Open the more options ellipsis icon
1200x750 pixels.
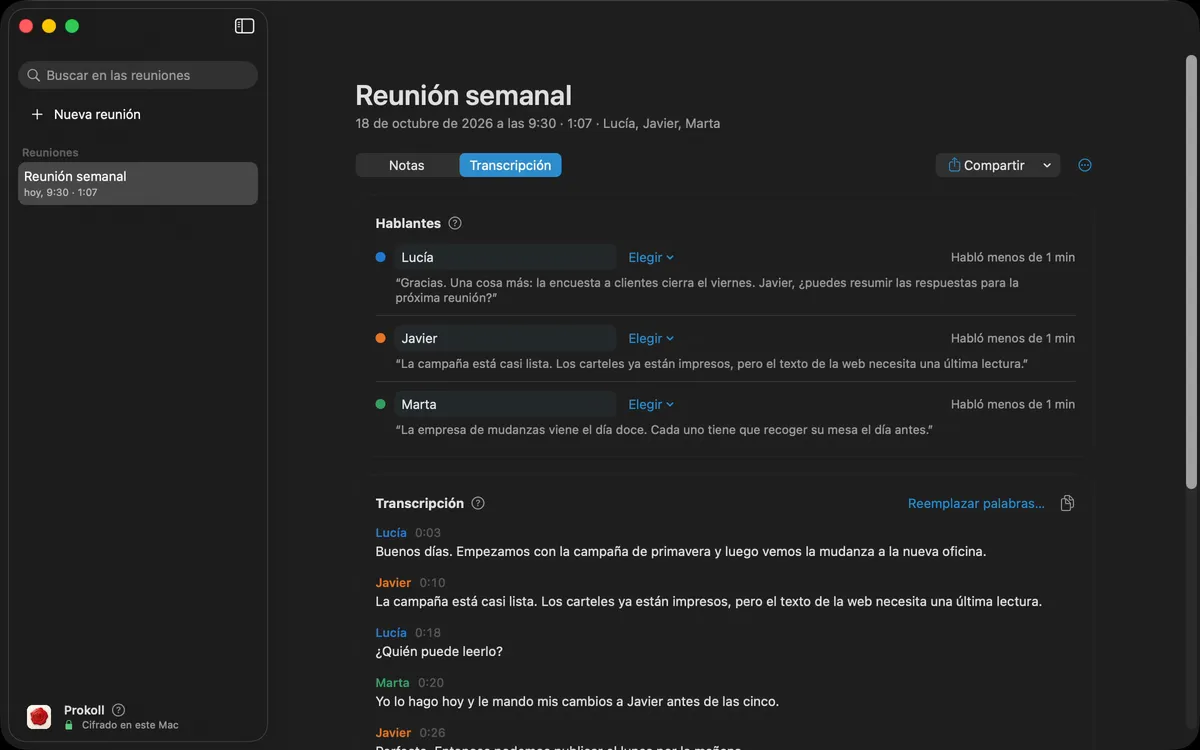pos(1085,165)
